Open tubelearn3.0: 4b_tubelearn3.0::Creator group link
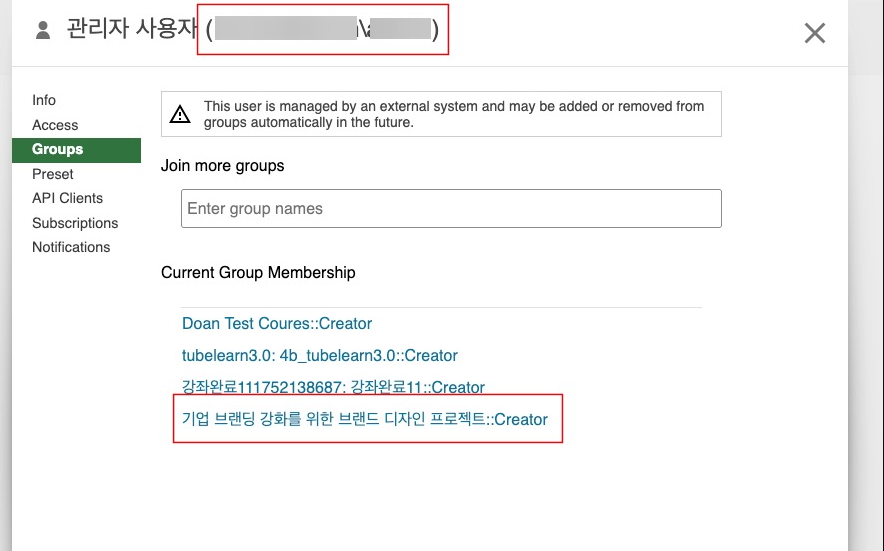 pos(320,355)
